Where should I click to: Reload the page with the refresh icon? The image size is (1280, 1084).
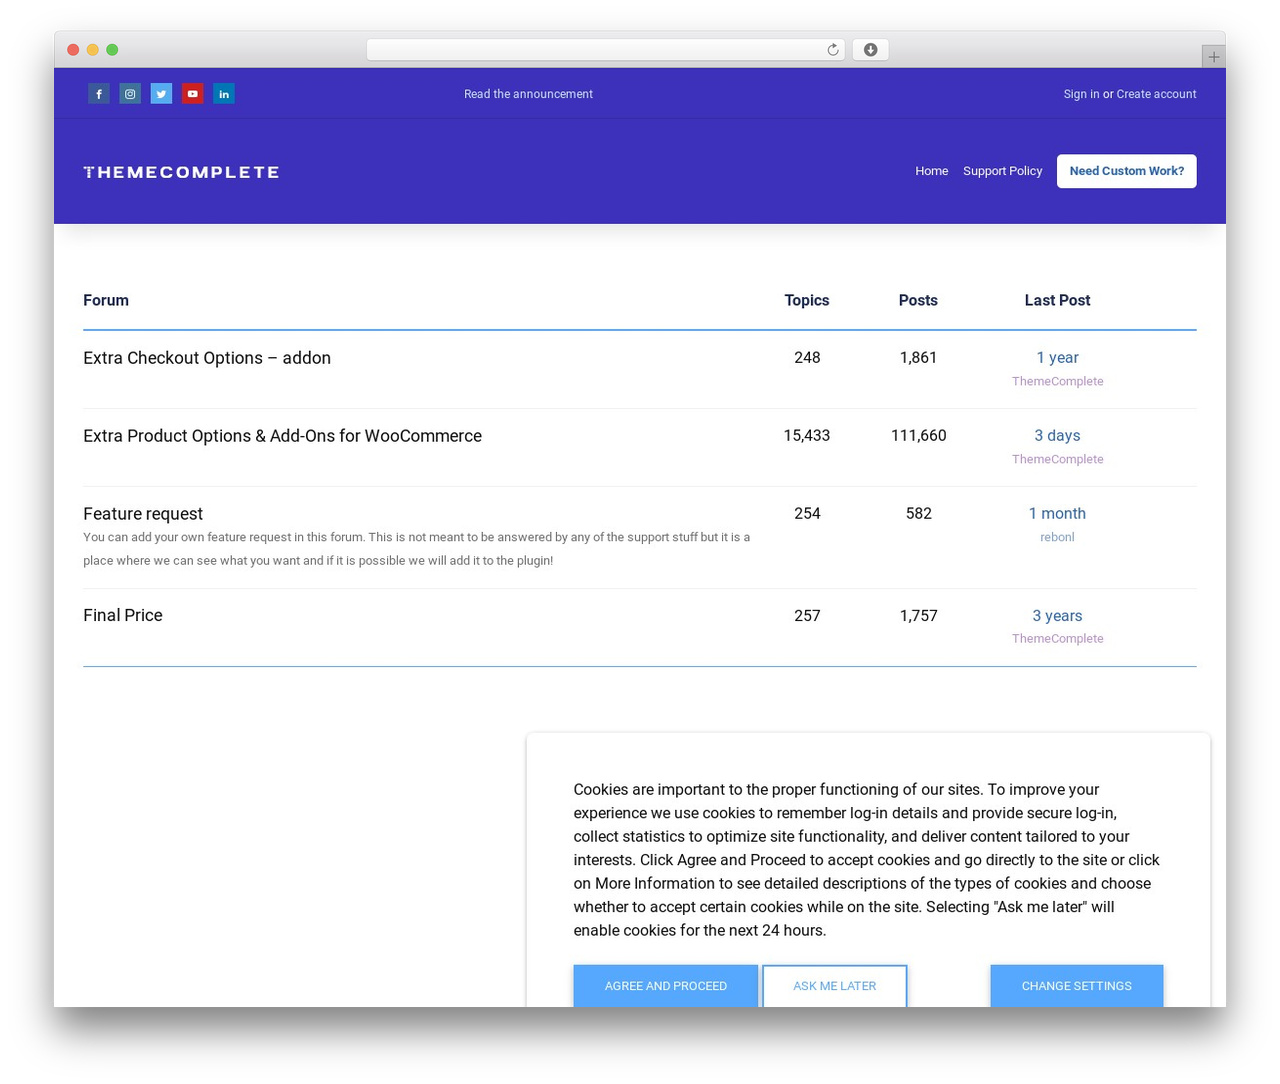point(833,50)
